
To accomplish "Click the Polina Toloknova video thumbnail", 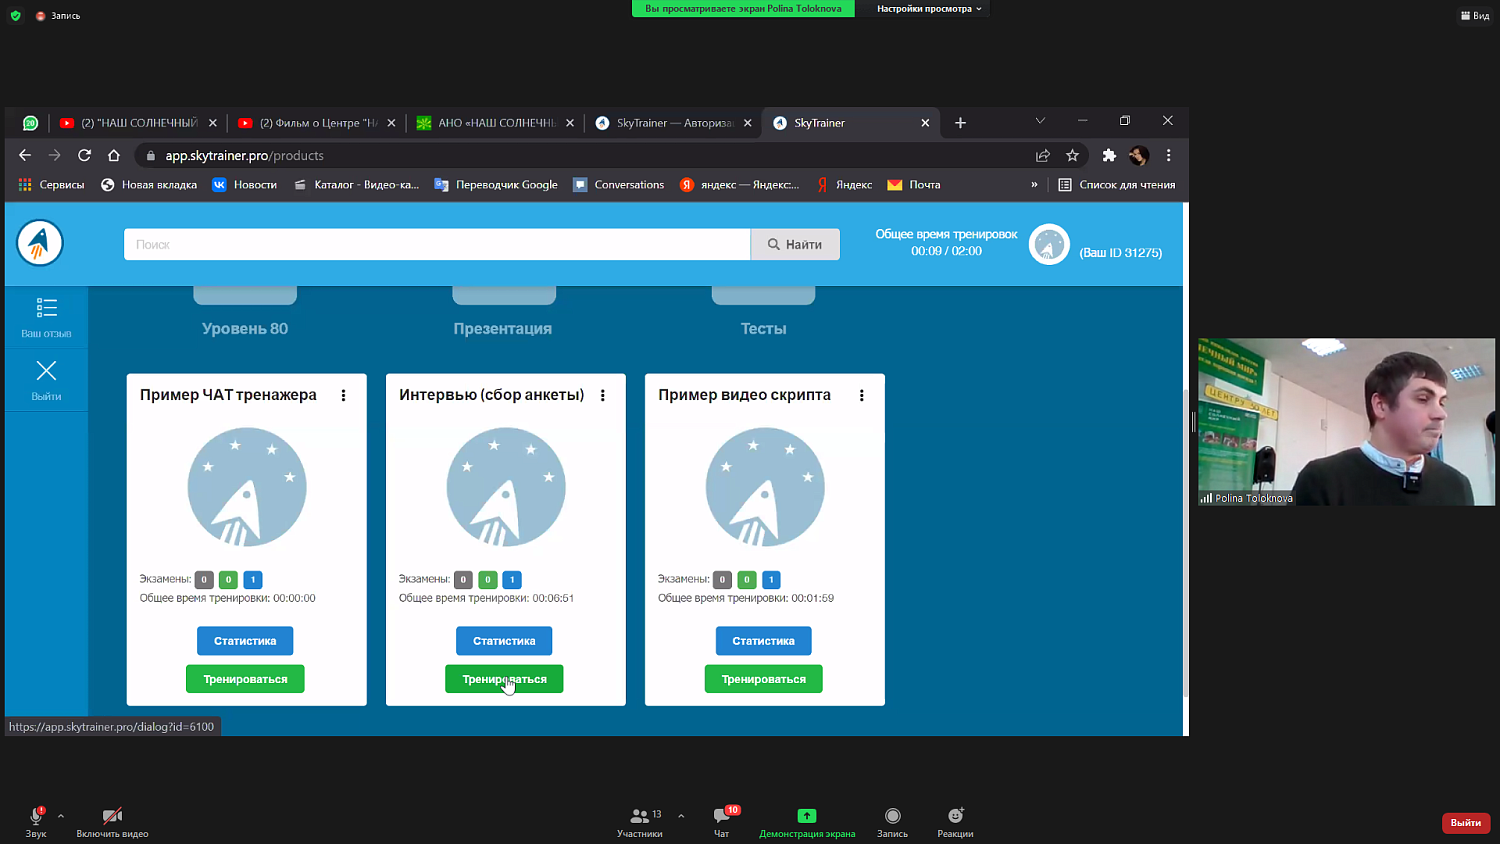I will [x=1346, y=421].
